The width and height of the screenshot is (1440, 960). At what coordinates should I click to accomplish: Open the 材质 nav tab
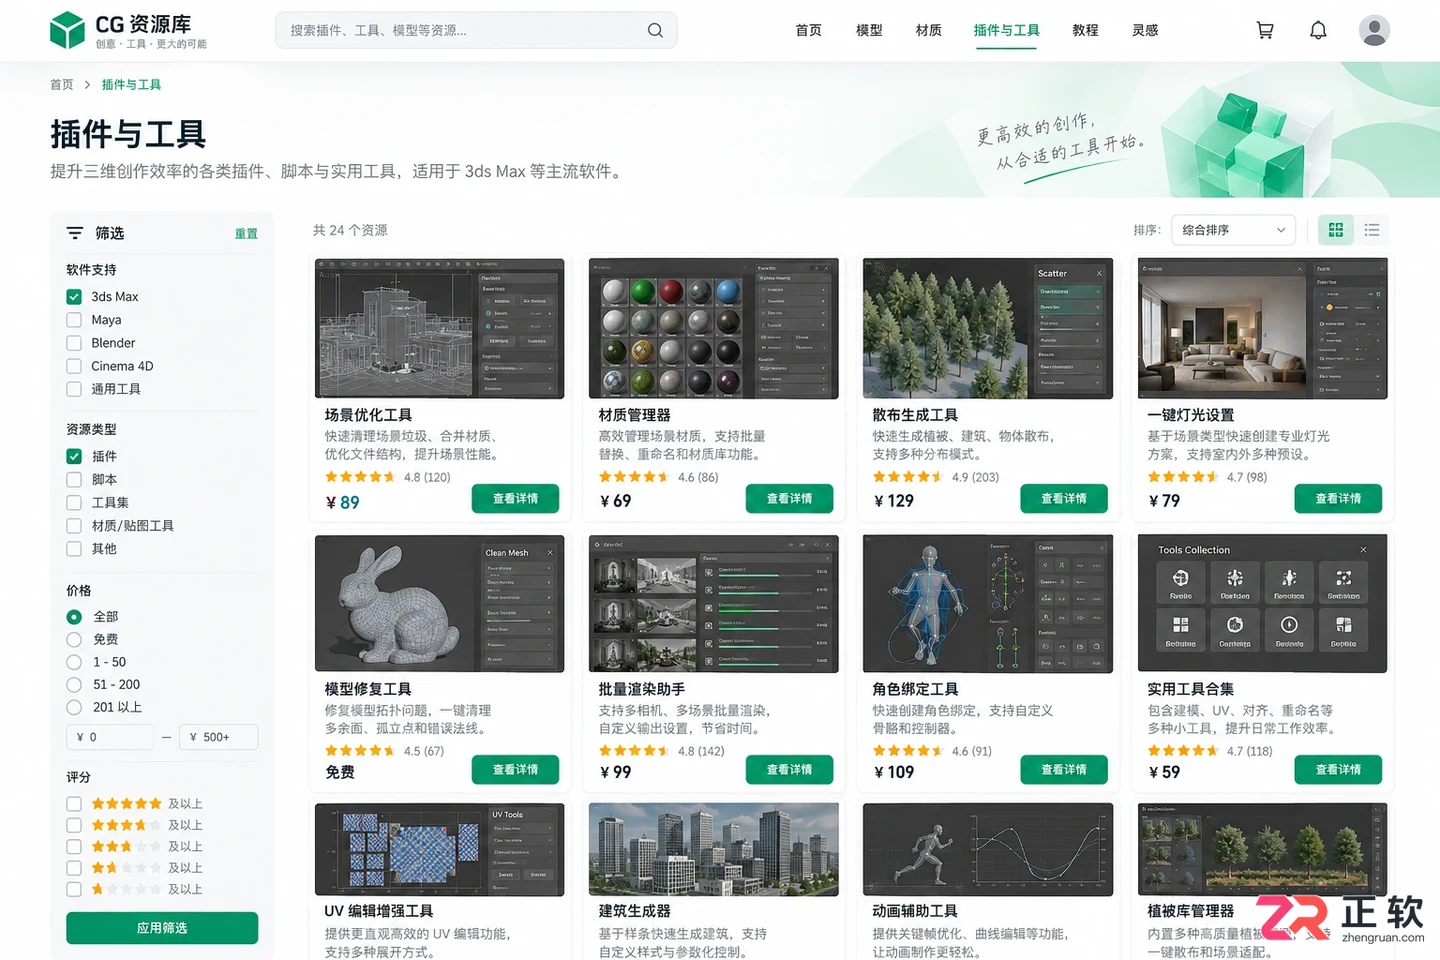click(x=929, y=30)
